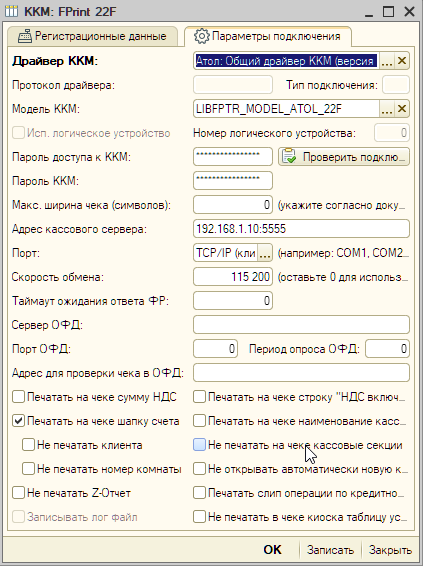Screen dimensions: 423x566
Task: Click the Протокол драйвера field
Action: pyautogui.click(x=233, y=85)
